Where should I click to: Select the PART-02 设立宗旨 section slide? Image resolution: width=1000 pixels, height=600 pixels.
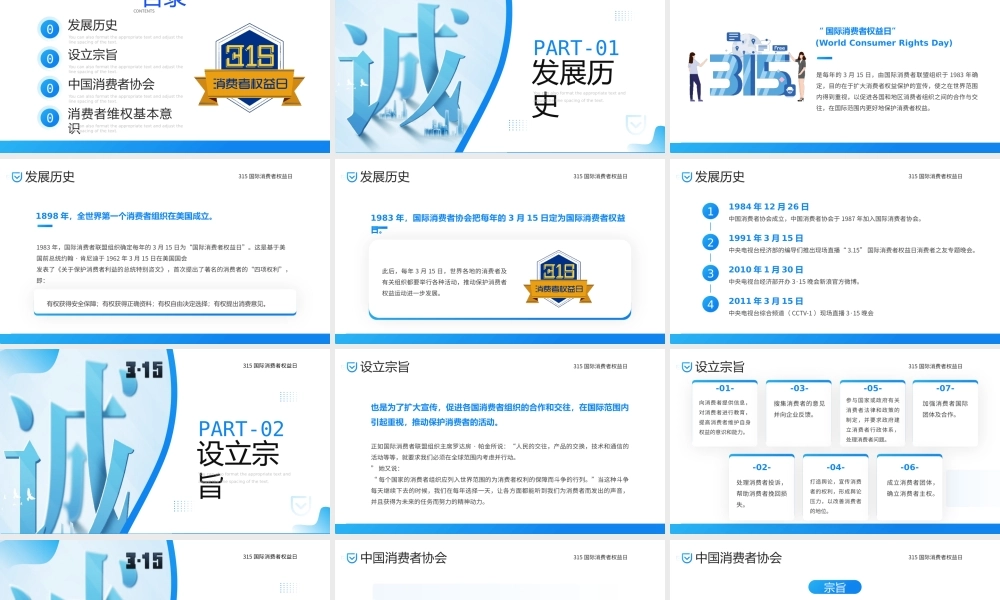[165, 441]
